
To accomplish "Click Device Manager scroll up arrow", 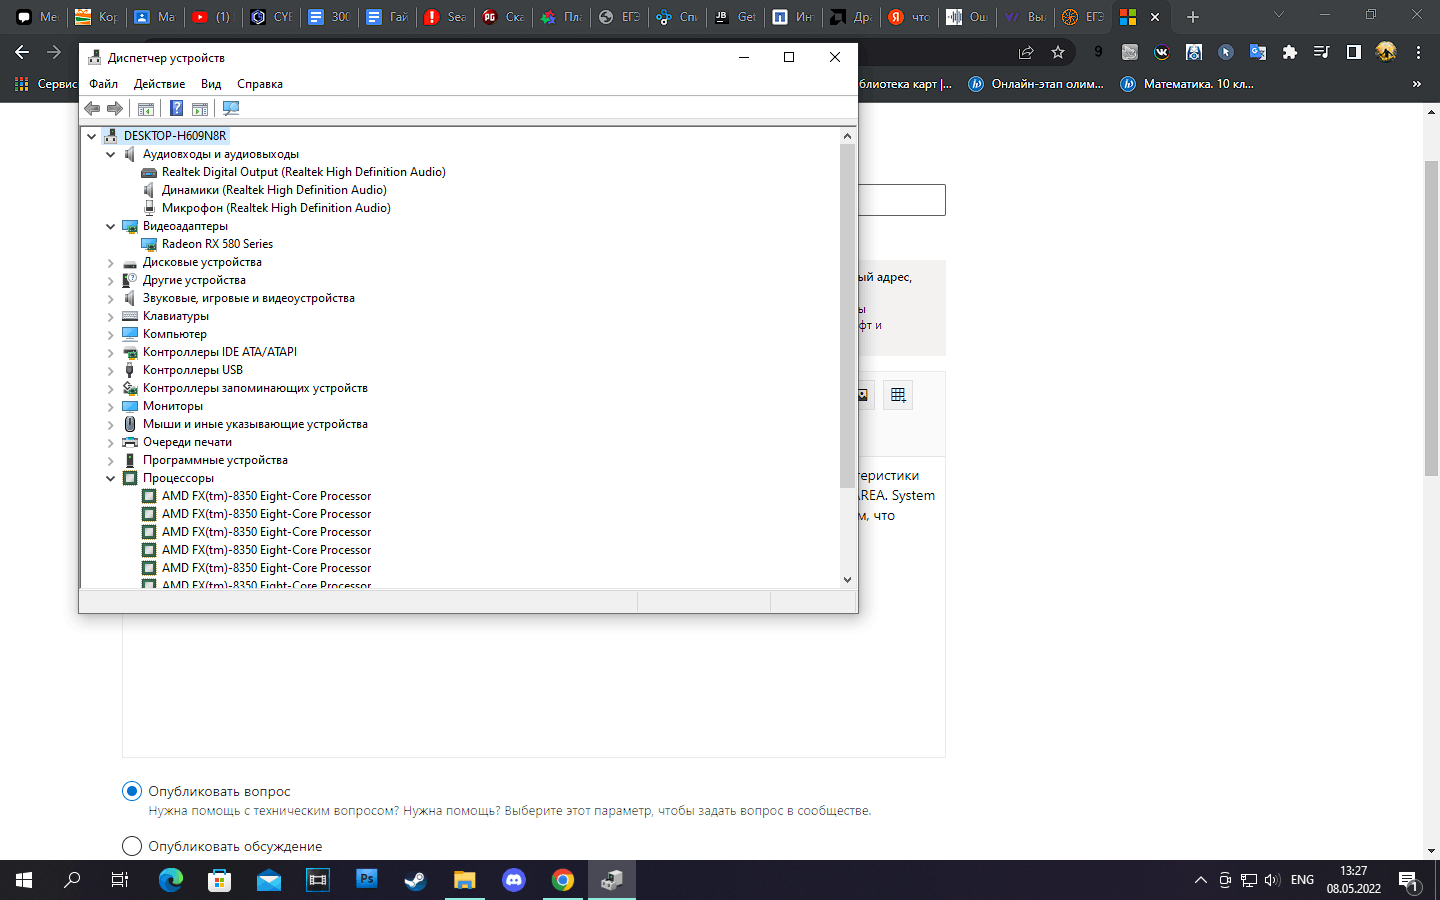I will point(847,136).
